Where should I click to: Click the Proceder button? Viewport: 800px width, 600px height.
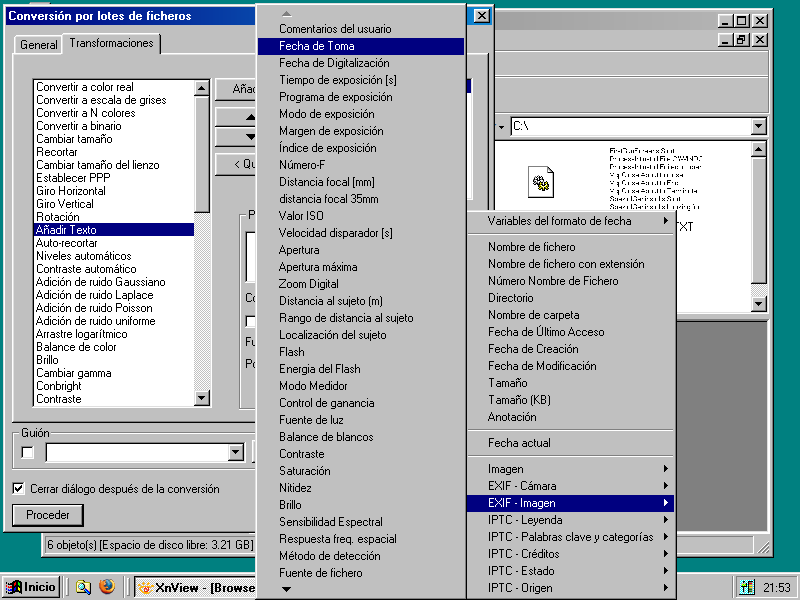(48, 515)
